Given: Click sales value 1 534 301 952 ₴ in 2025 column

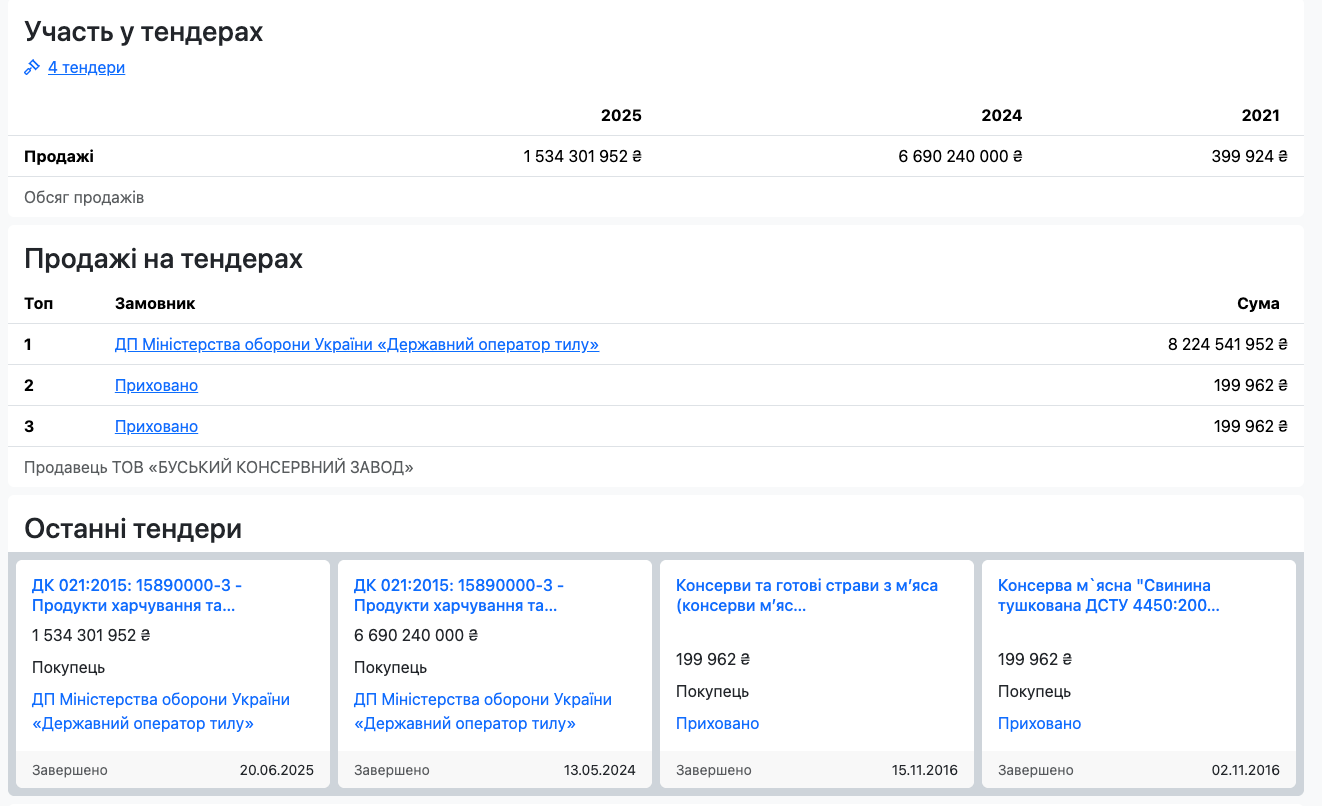Looking at the screenshot, I should click(x=583, y=156).
